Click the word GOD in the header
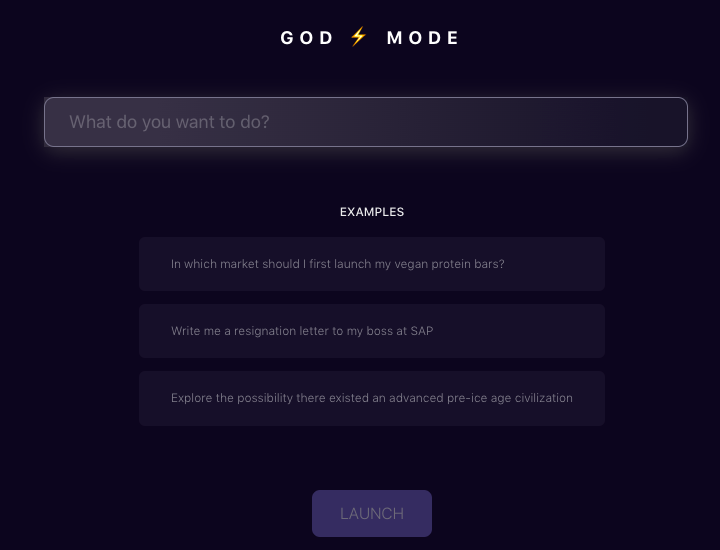The image size is (720, 550). pyautogui.click(x=307, y=38)
